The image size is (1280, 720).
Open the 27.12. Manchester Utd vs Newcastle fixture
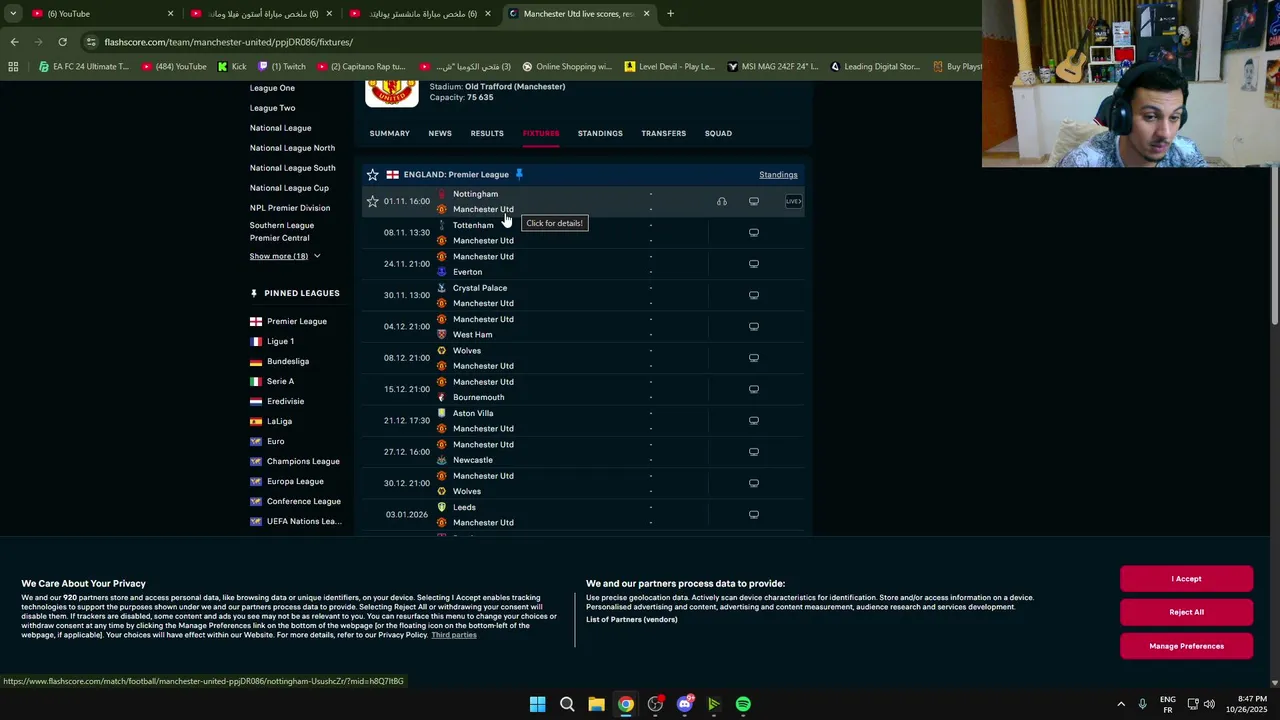tap(583, 452)
